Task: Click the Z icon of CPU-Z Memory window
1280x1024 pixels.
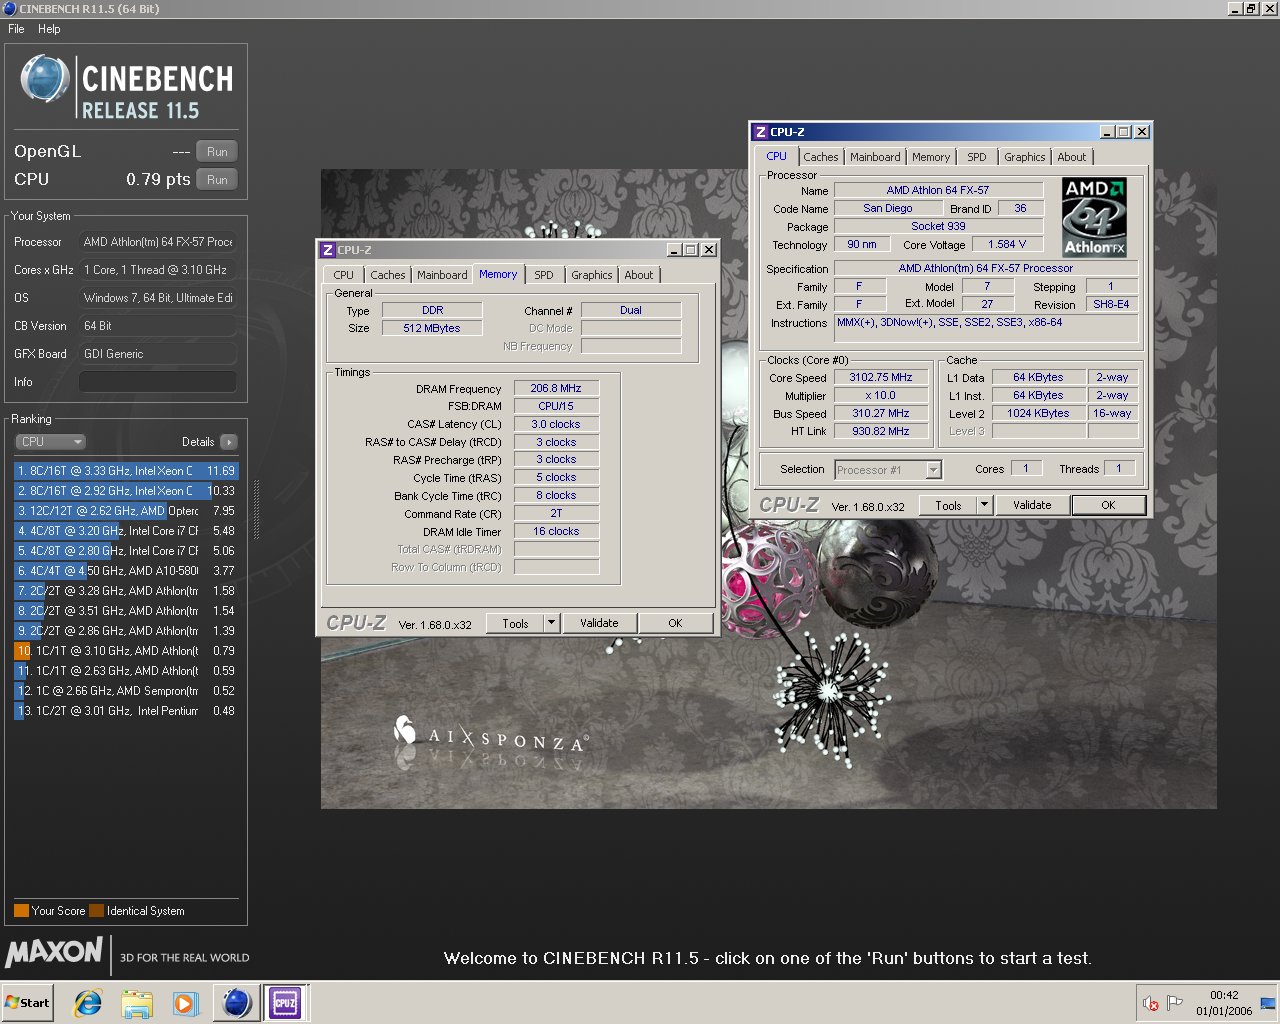Action: tap(327, 250)
